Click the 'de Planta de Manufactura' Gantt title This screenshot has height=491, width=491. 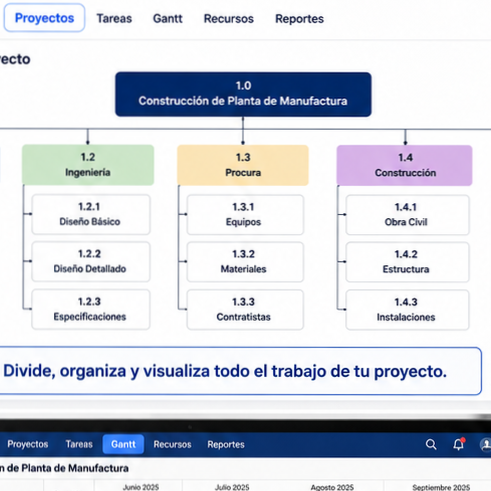point(68,468)
